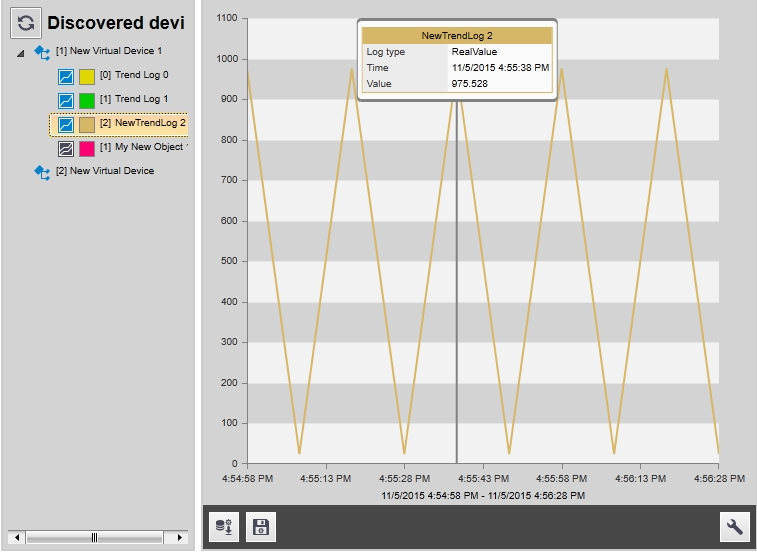The height and width of the screenshot is (552, 757).
Task: Click the My New Object multi-trend icon
Action: point(66,148)
